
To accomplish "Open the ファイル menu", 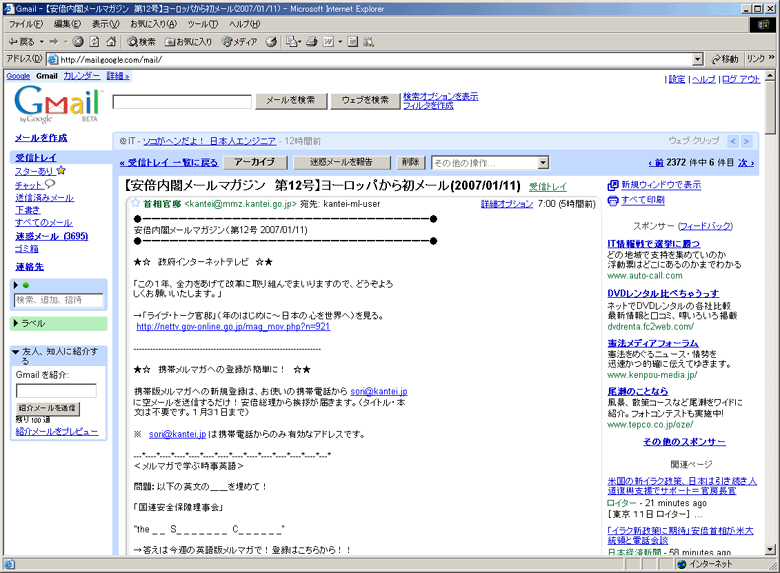I will coord(26,24).
